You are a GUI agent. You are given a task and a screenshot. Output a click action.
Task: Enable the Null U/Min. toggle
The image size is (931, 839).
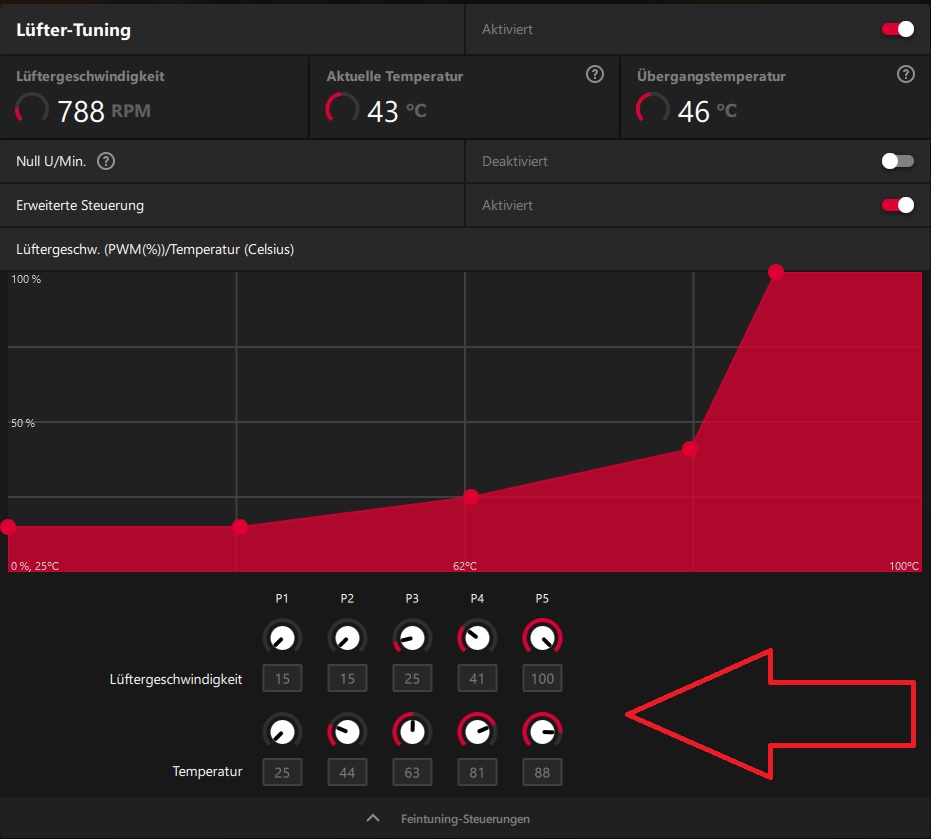[x=898, y=161]
